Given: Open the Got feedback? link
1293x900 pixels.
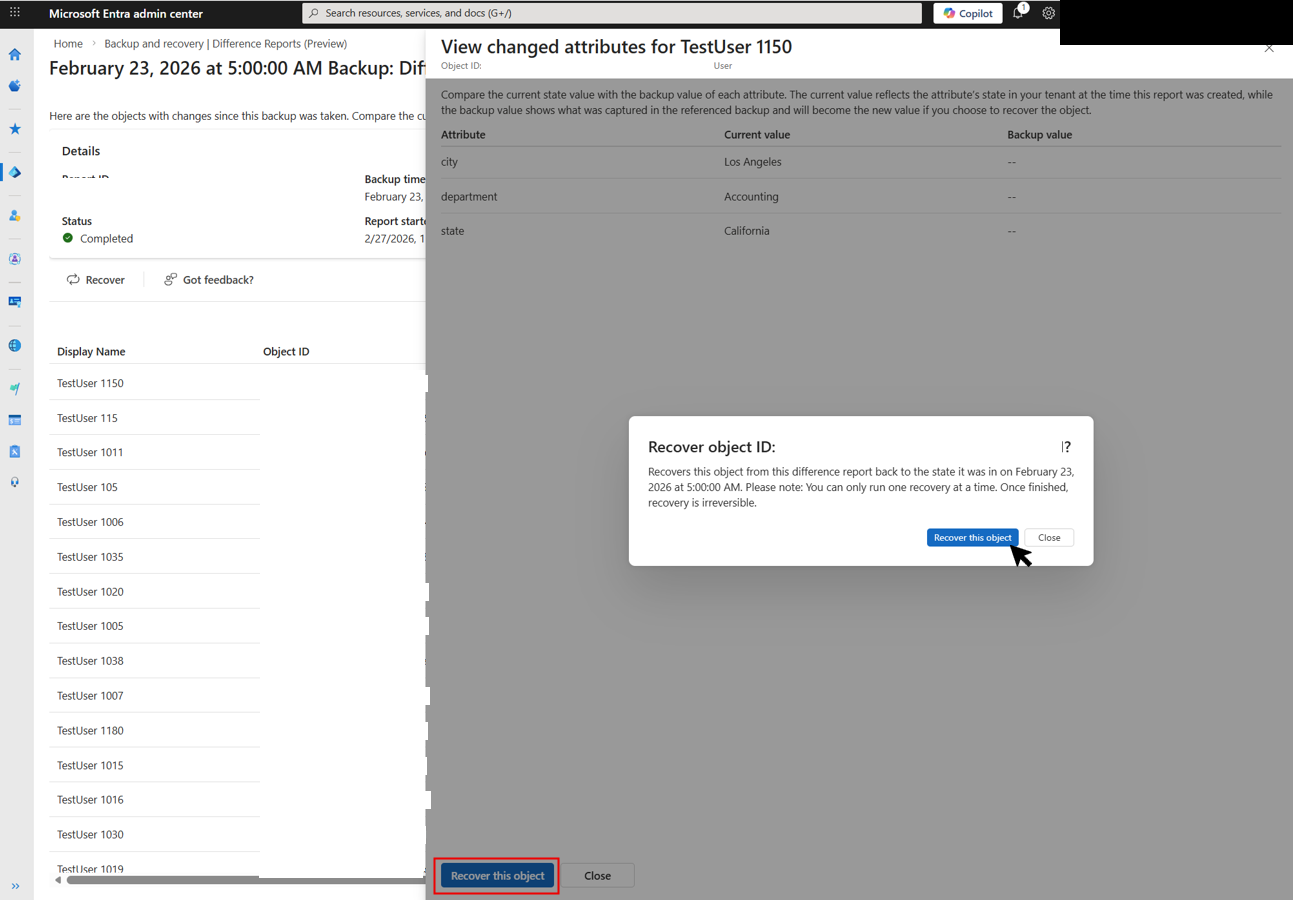Looking at the screenshot, I should pos(209,280).
